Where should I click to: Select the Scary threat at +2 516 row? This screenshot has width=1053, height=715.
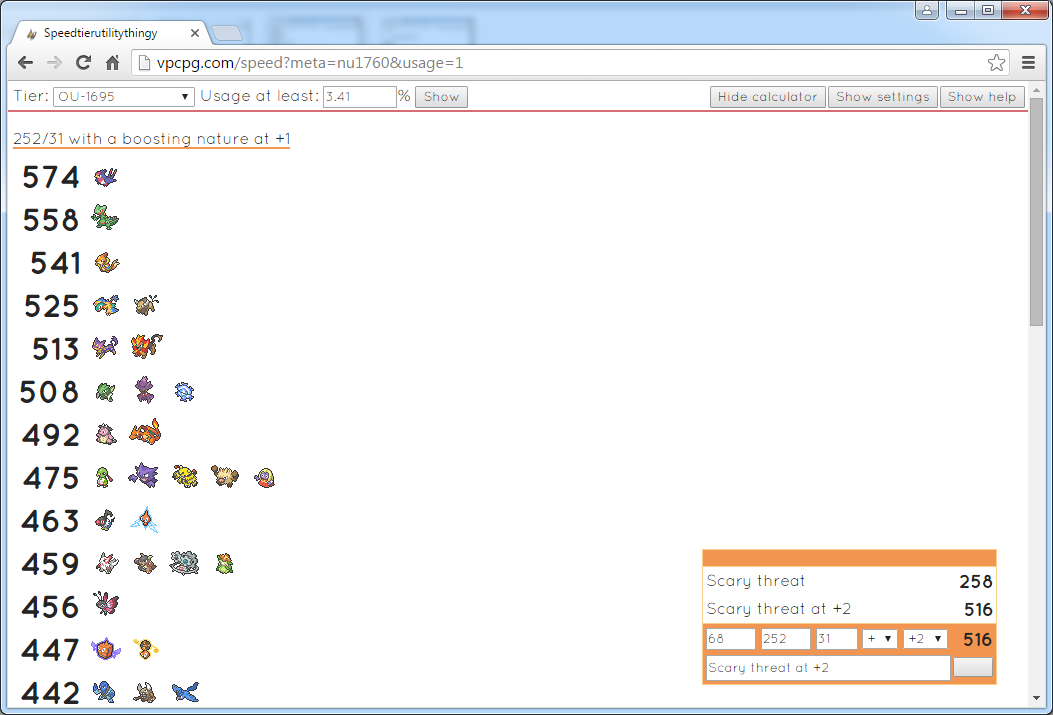point(849,609)
